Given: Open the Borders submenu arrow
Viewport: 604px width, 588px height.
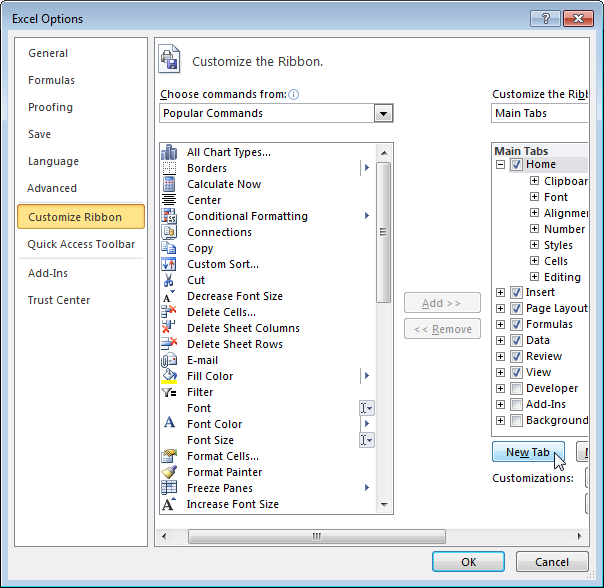Looking at the screenshot, I should click(x=367, y=168).
